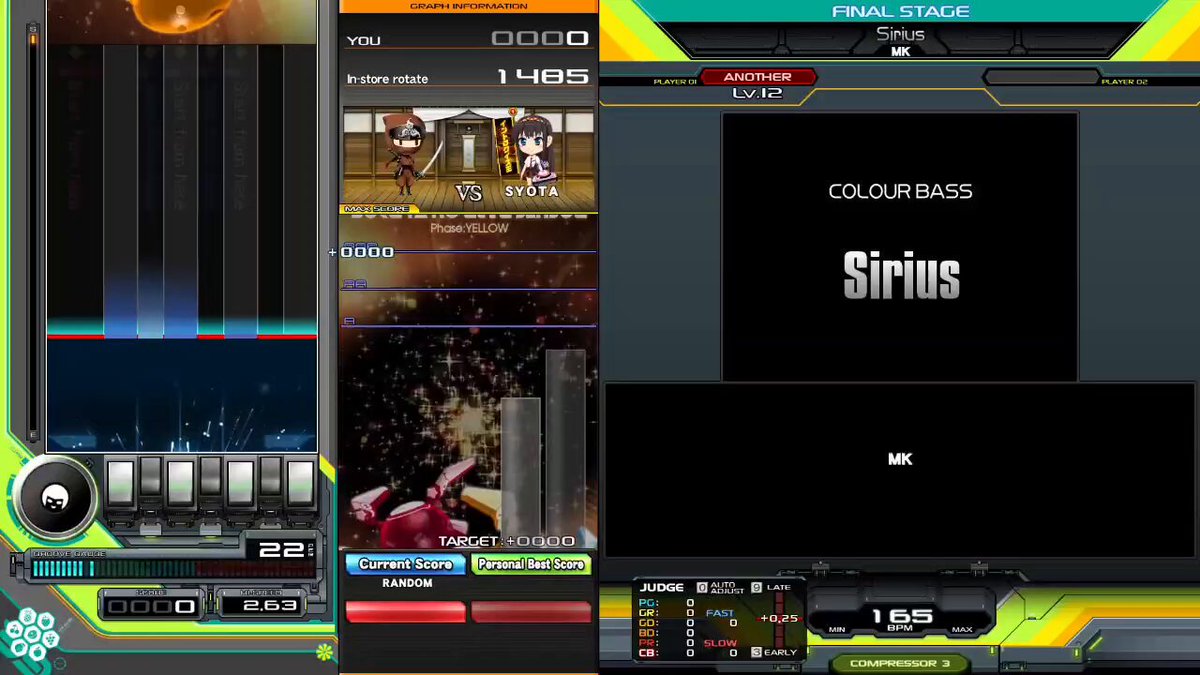Click the Lv.12 level text
The image size is (1200, 675).
pos(757,93)
